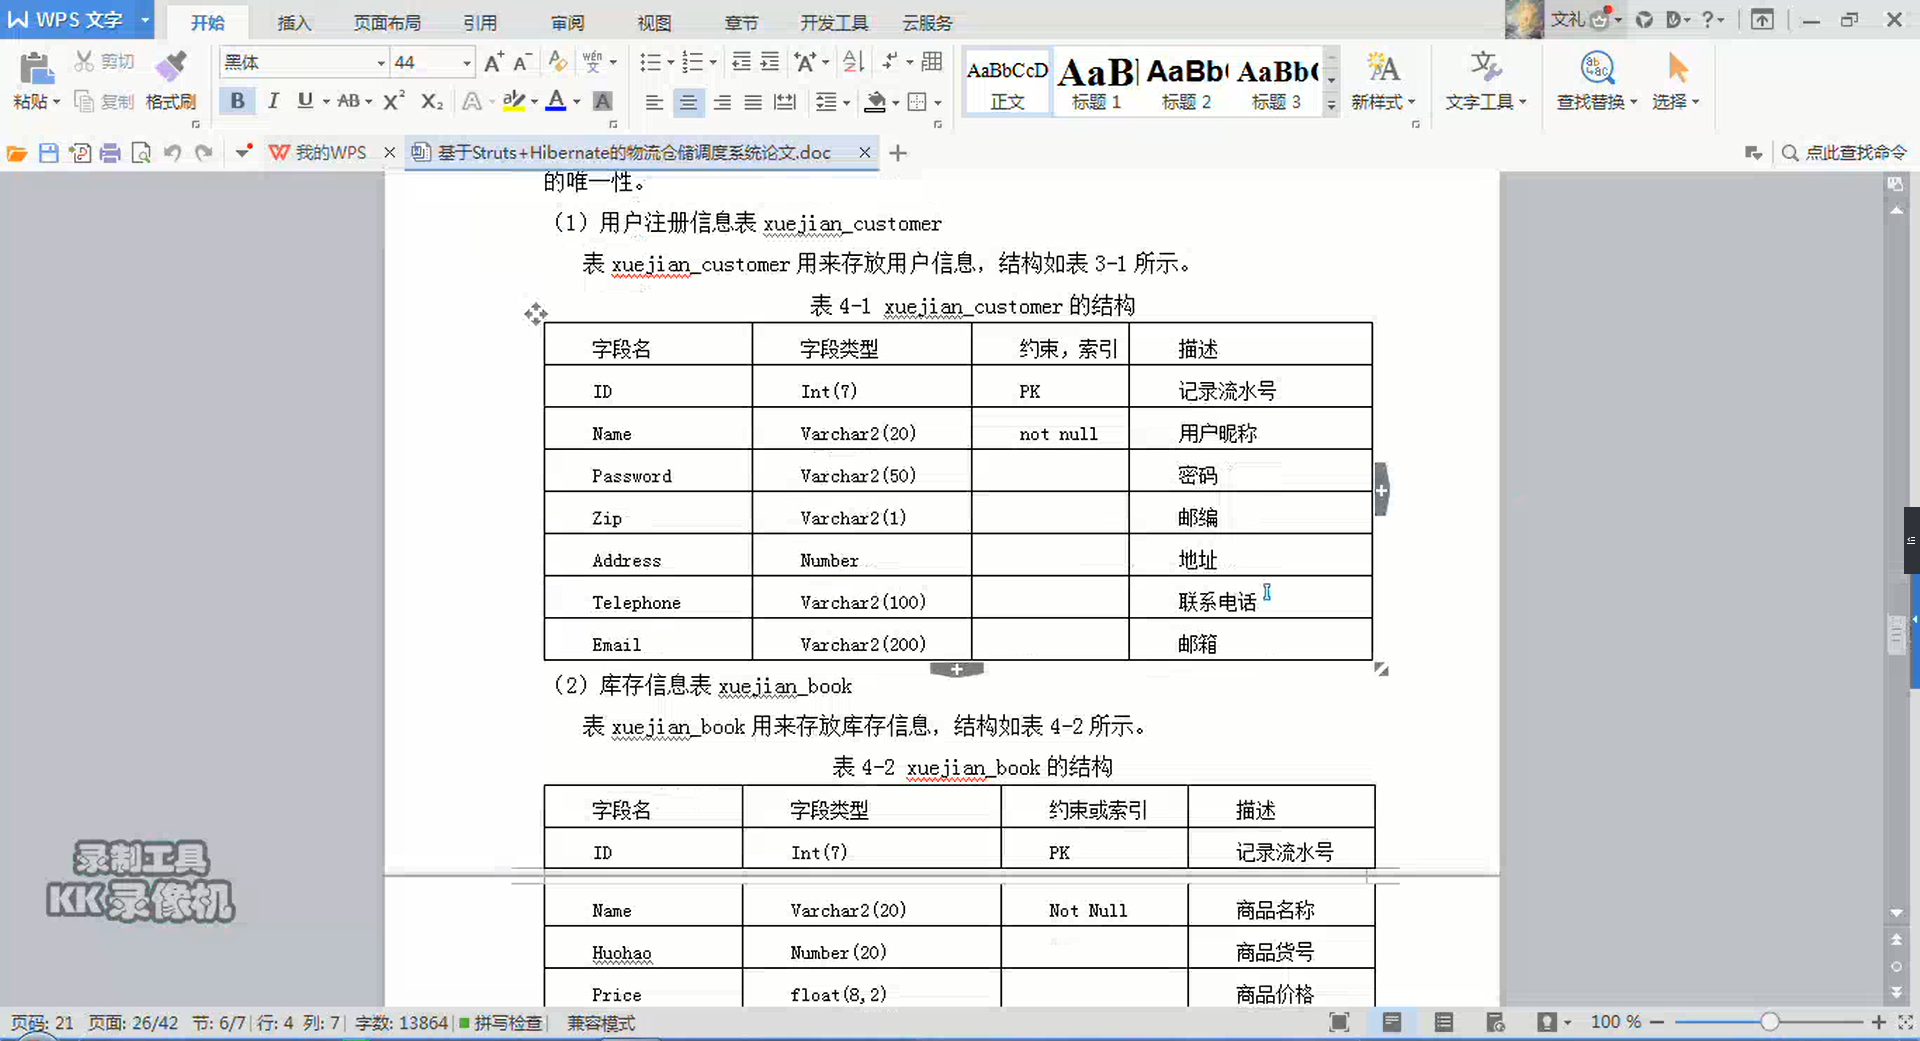Switch to full screen view in status bar

click(x=1339, y=1022)
